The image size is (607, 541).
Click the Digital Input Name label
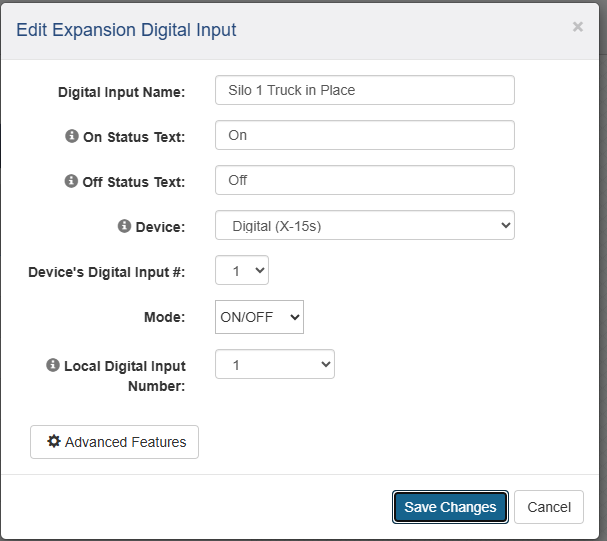click(x=121, y=92)
